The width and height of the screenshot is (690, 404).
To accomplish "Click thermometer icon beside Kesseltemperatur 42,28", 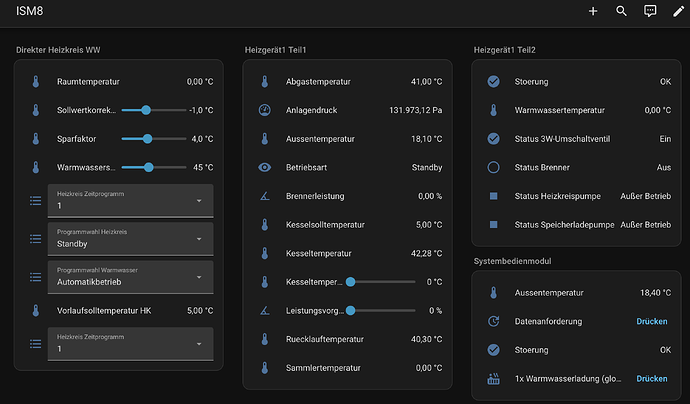I will 264,253.
